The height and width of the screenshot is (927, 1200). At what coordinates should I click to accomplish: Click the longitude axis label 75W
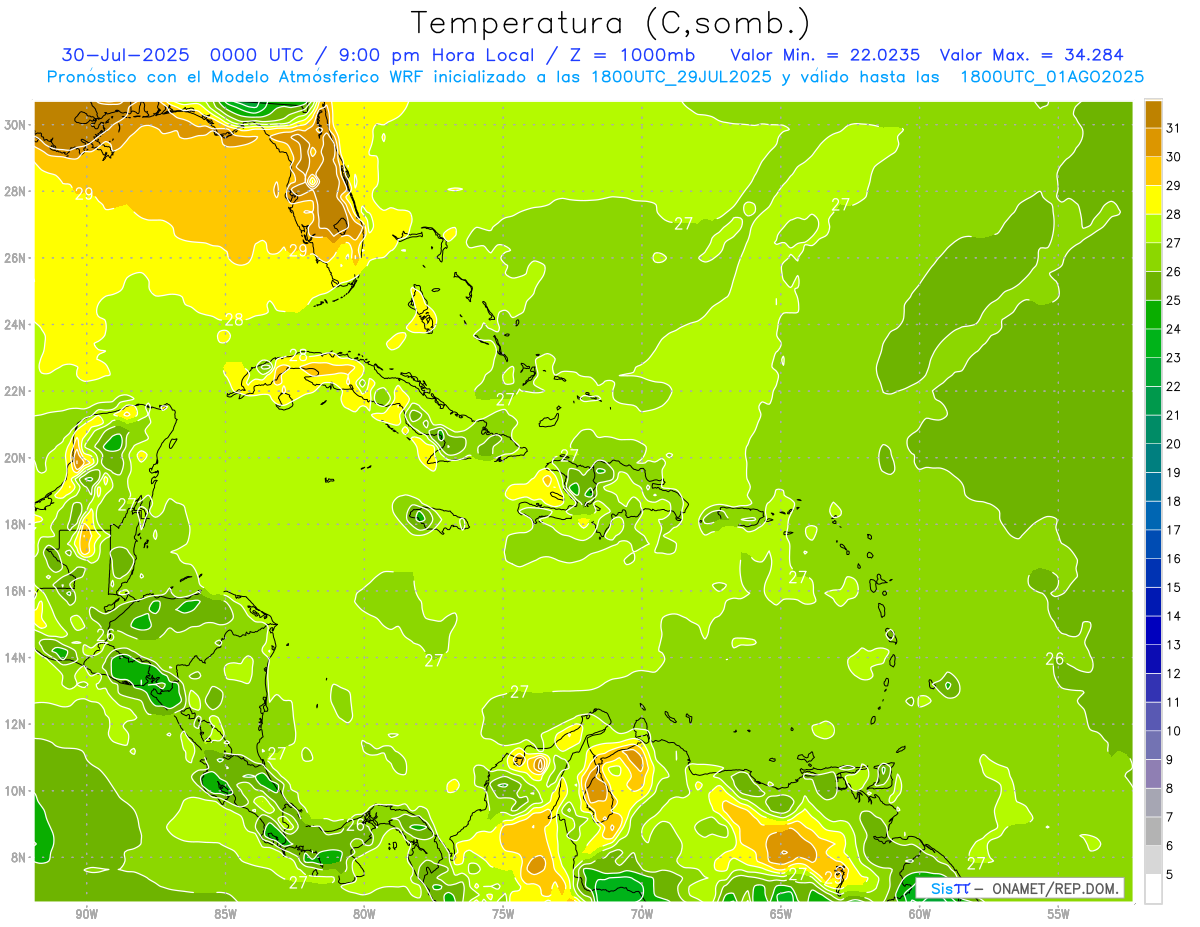pyautogui.click(x=503, y=914)
